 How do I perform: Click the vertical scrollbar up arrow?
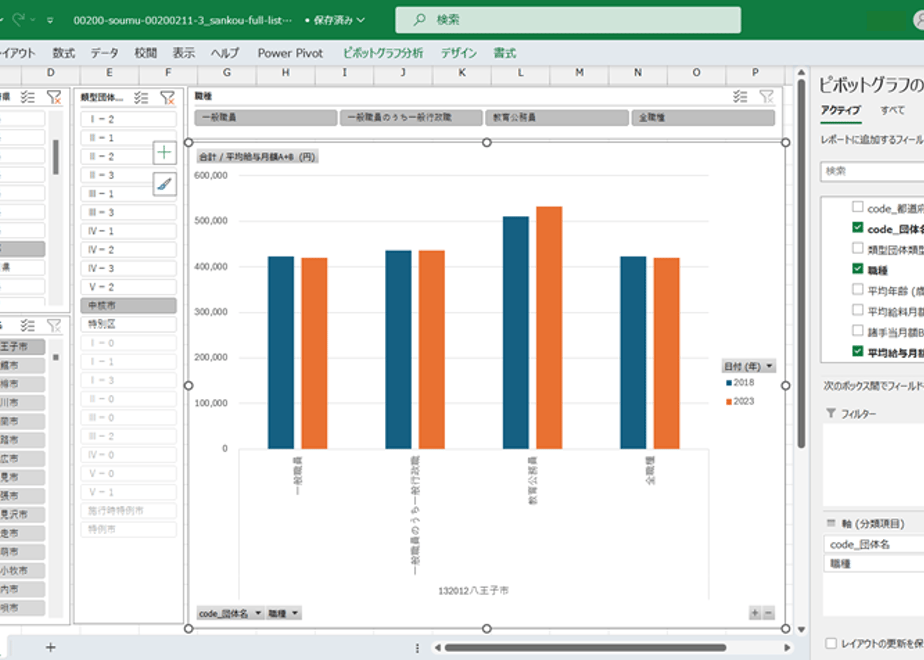point(801,72)
